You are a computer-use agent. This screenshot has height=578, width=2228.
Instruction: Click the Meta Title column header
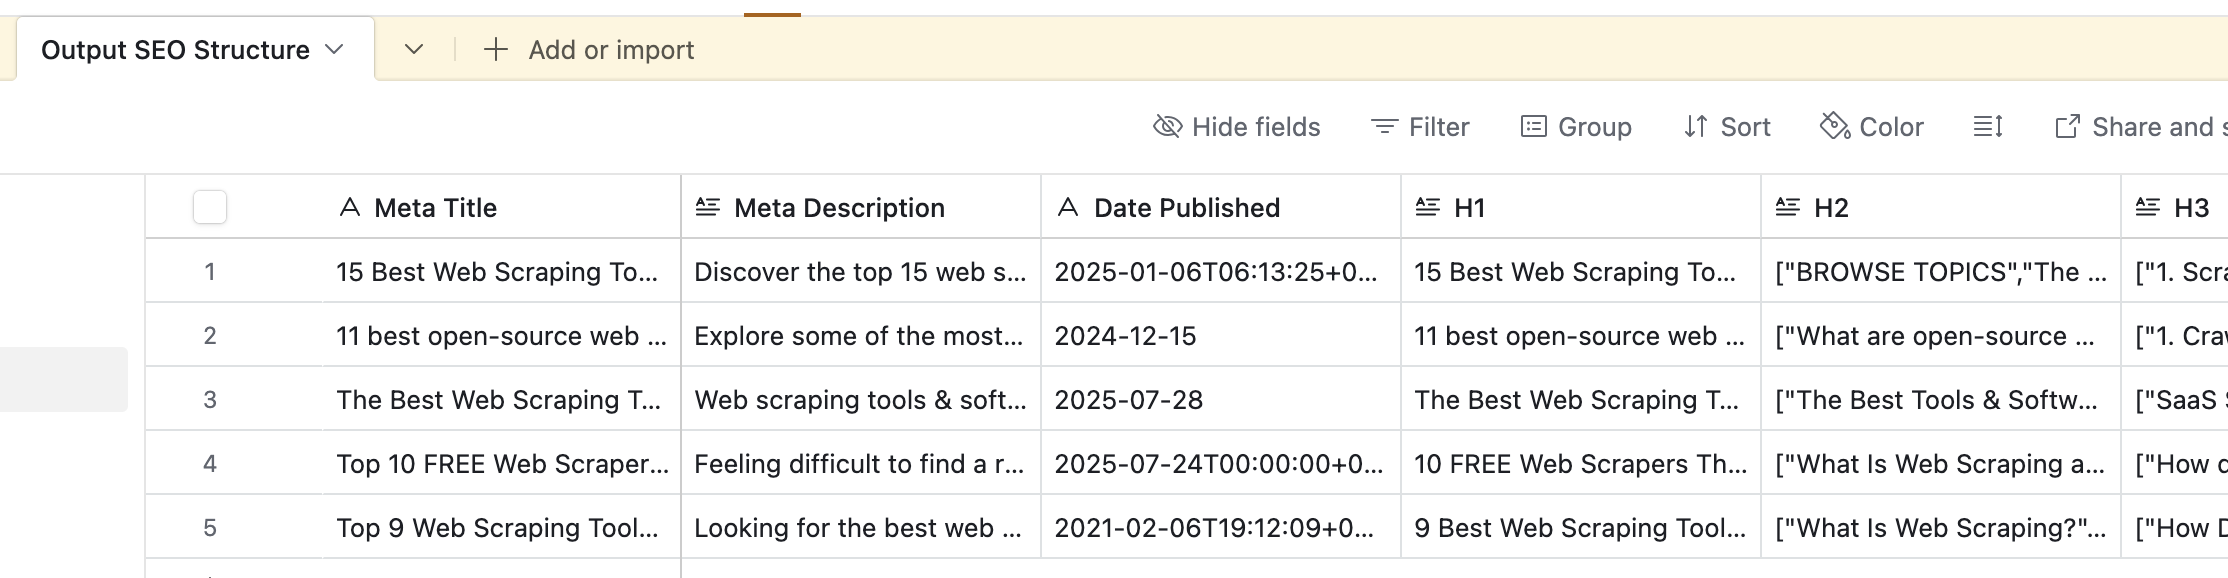[435, 208]
